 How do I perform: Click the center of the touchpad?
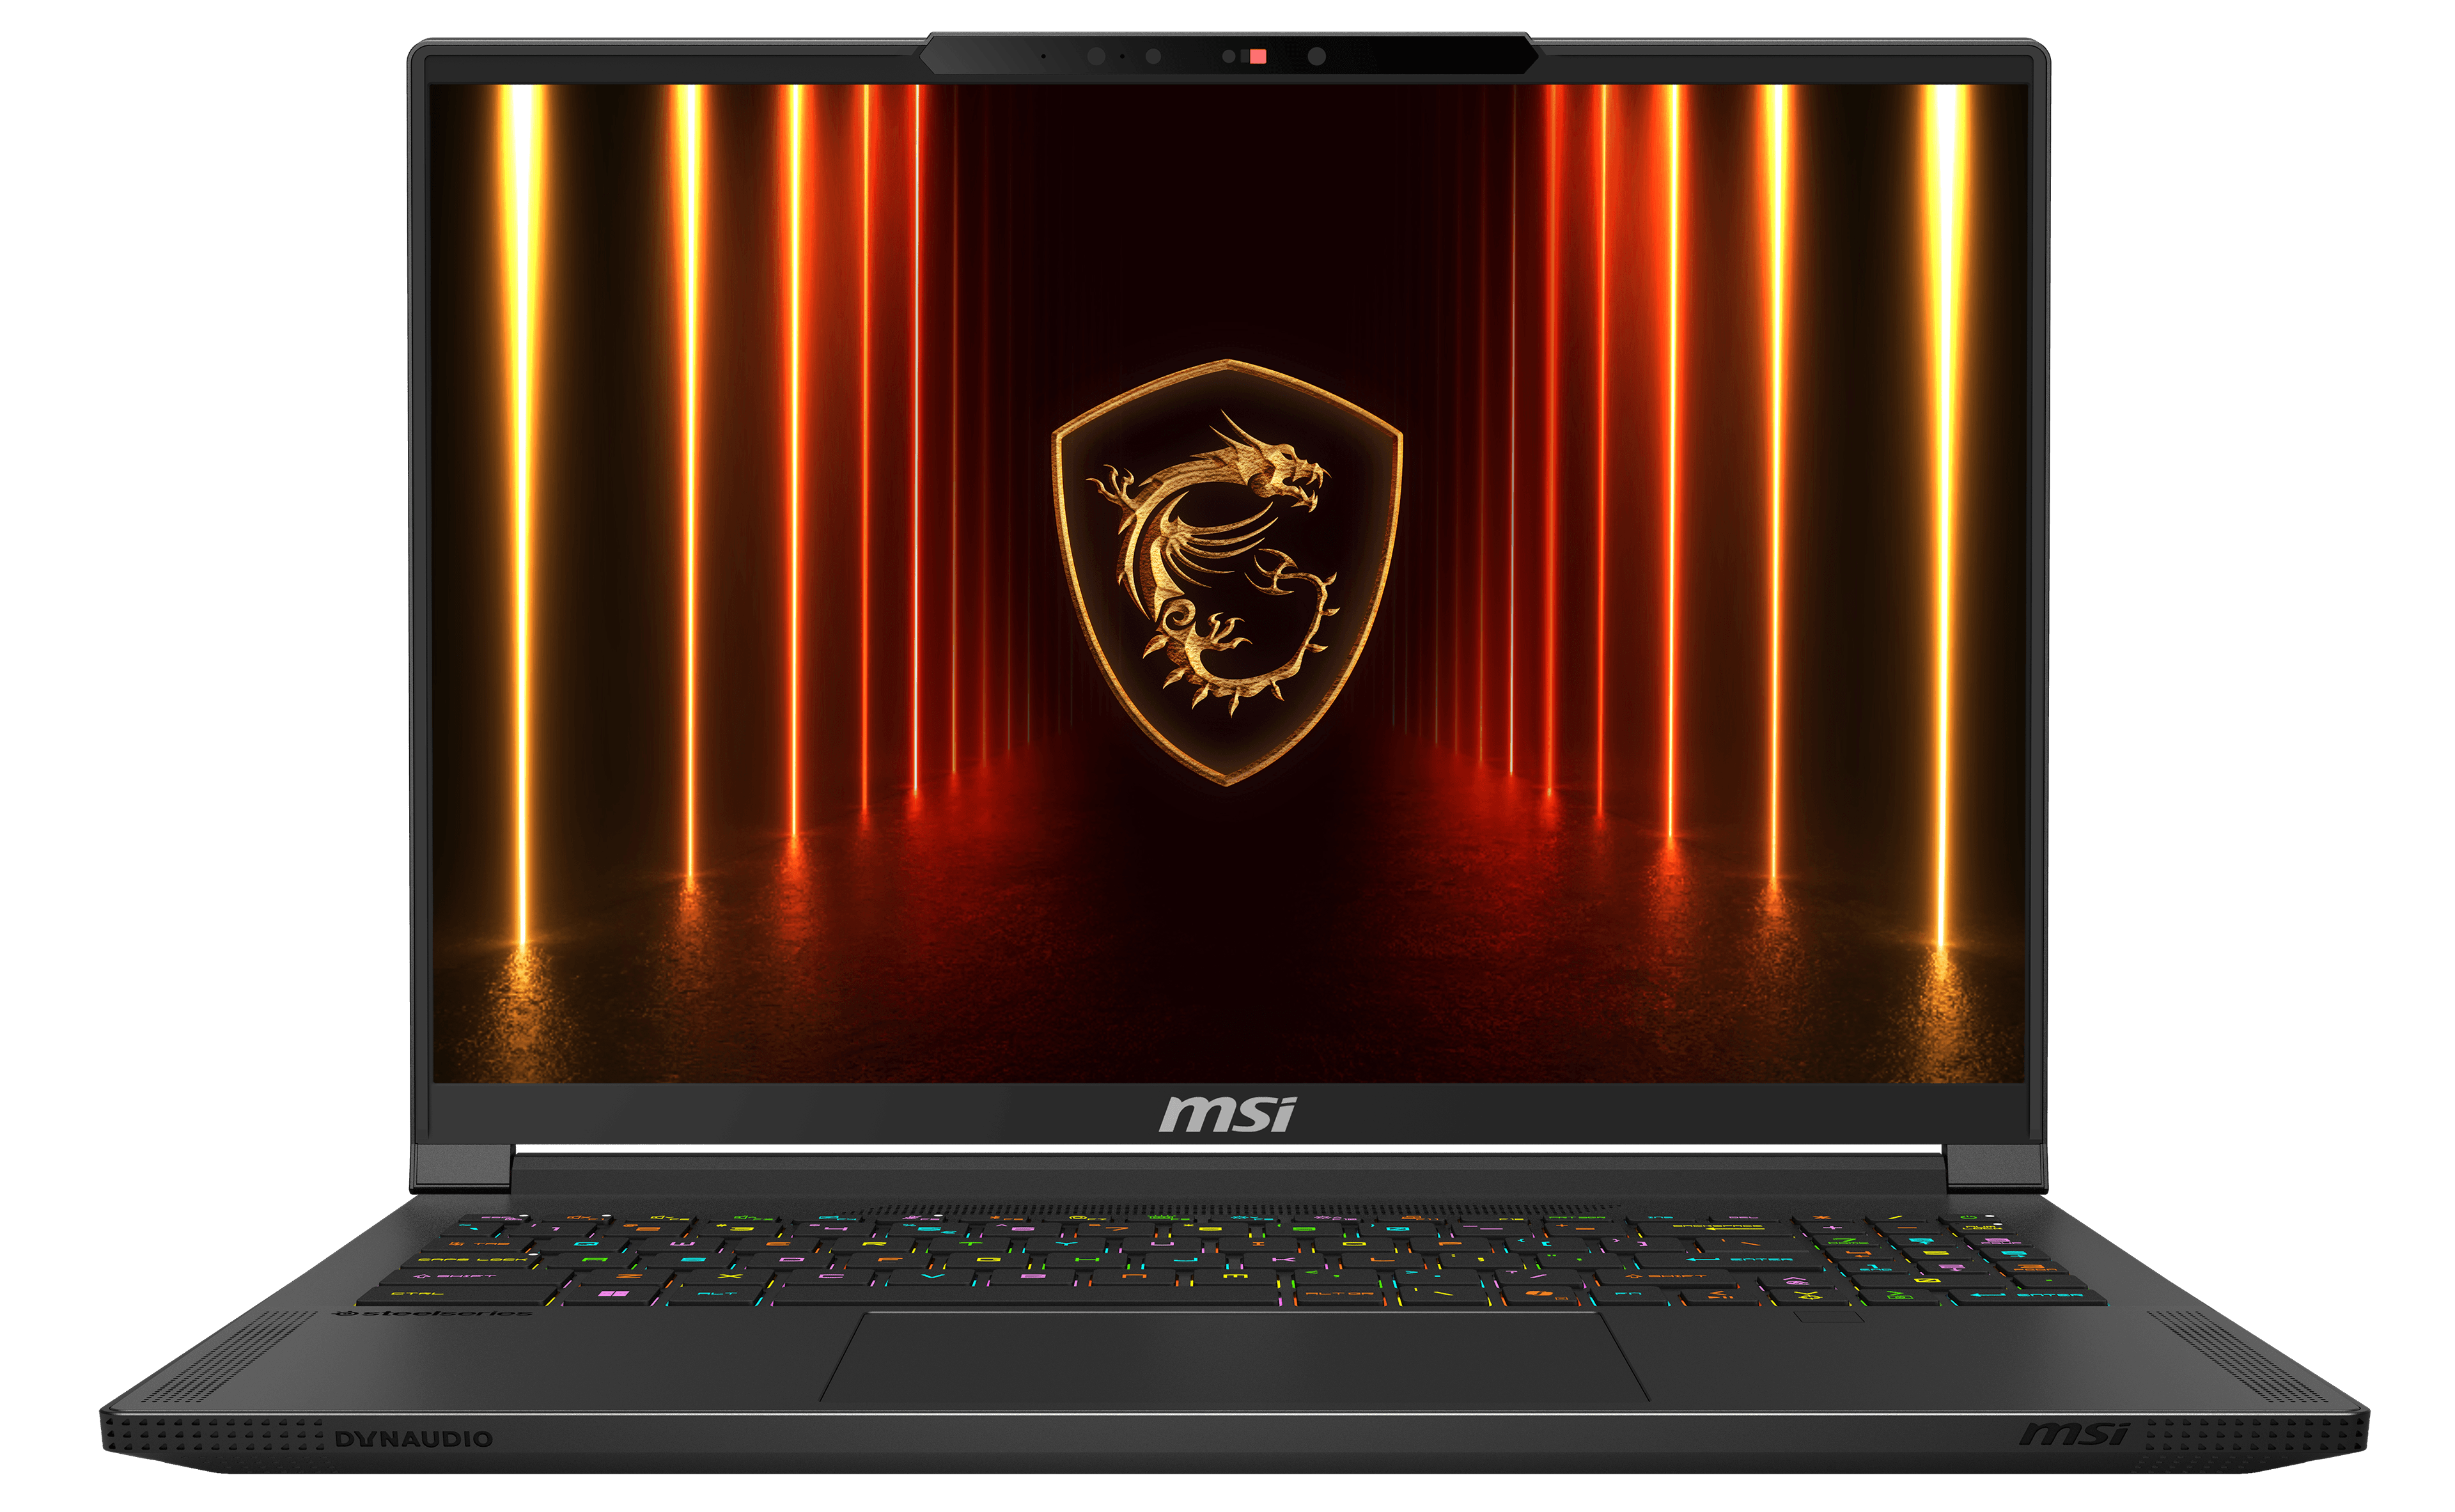1235,1357
